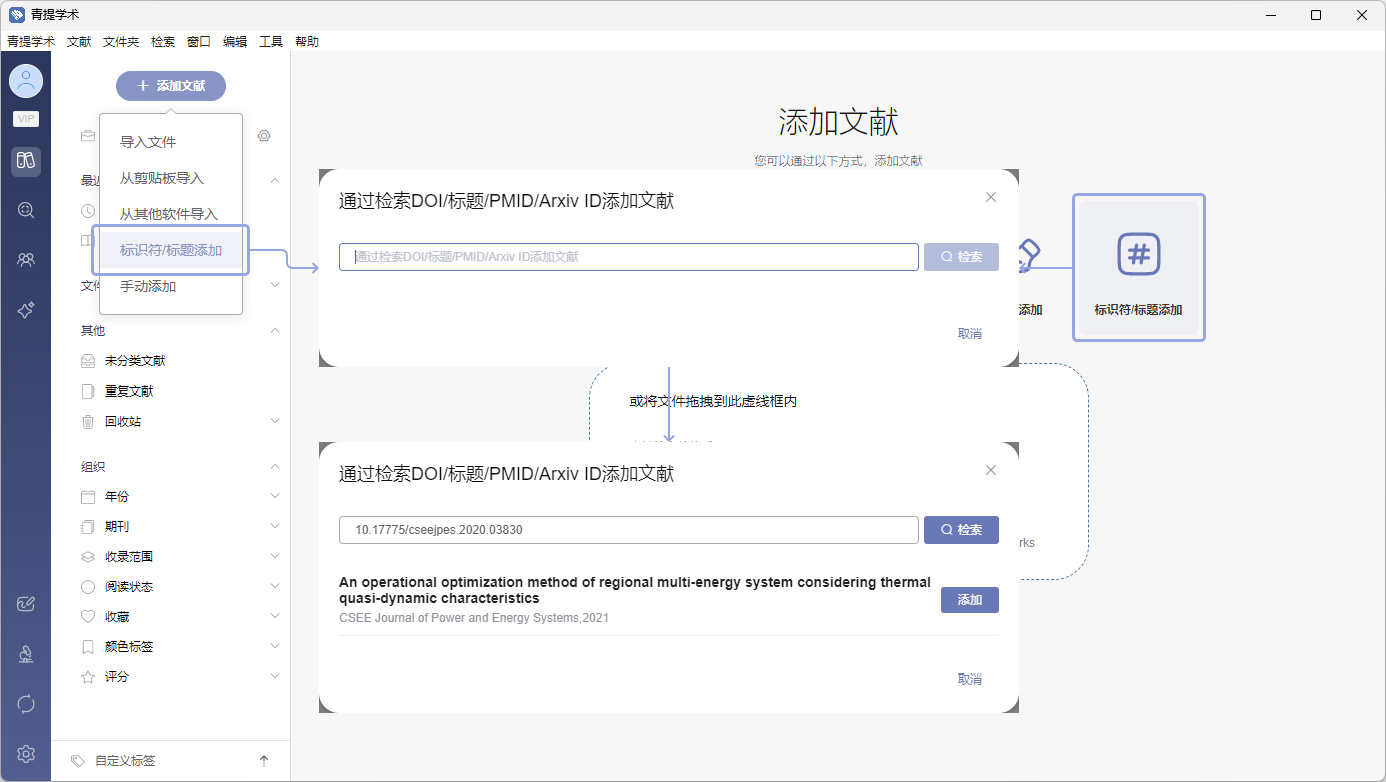Expand the 收藏 group
Screen dimensions: 1386x782
click(275, 616)
